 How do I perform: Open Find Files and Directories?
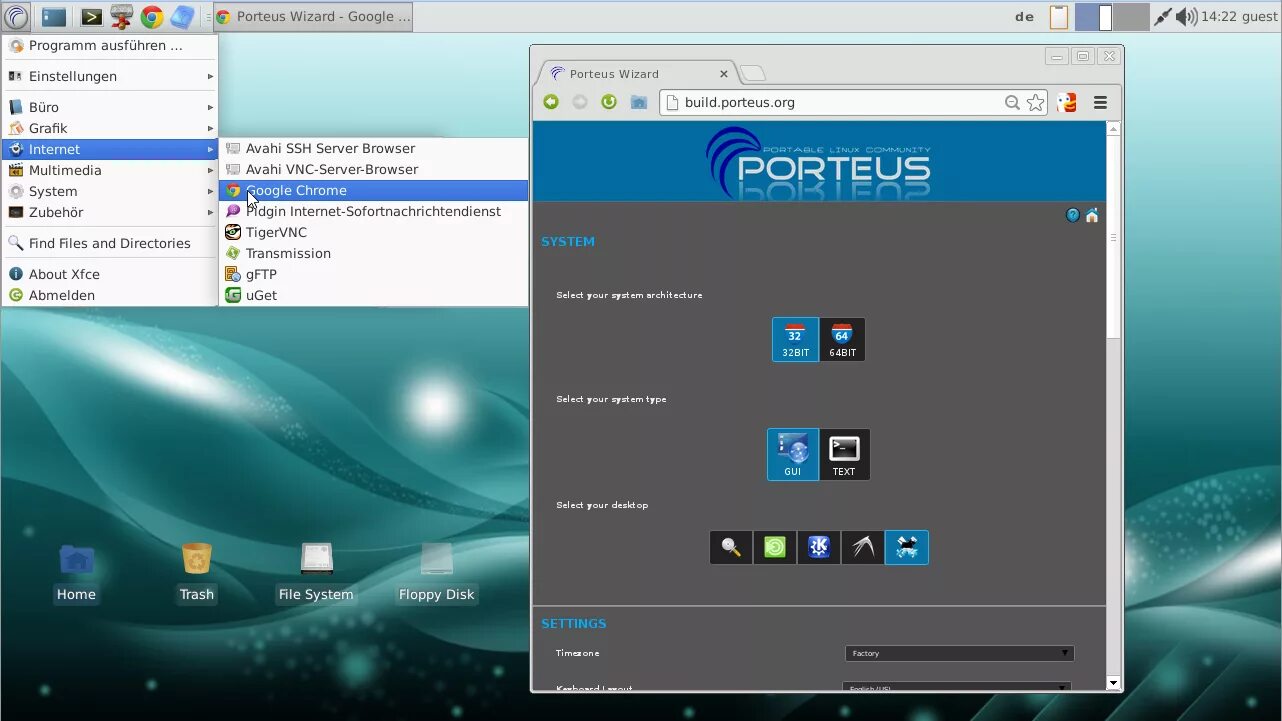pyautogui.click(x=110, y=243)
